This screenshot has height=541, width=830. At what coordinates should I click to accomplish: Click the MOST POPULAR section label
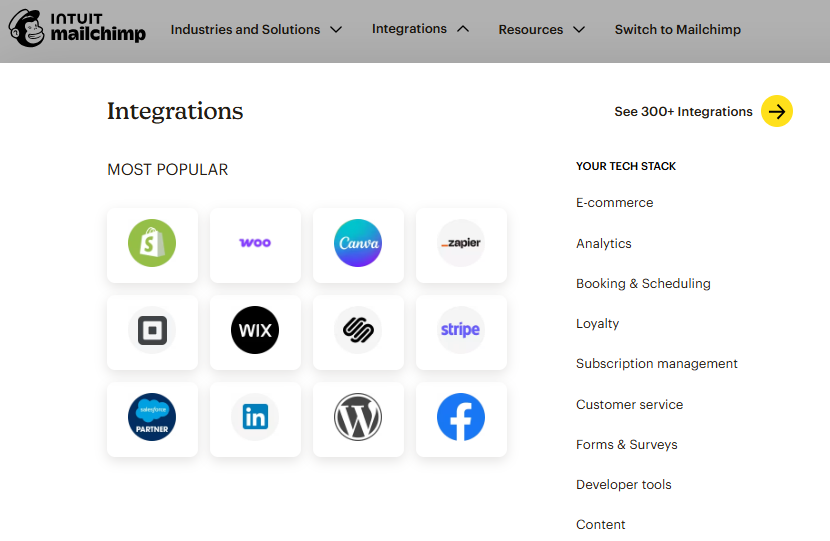(x=168, y=169)
